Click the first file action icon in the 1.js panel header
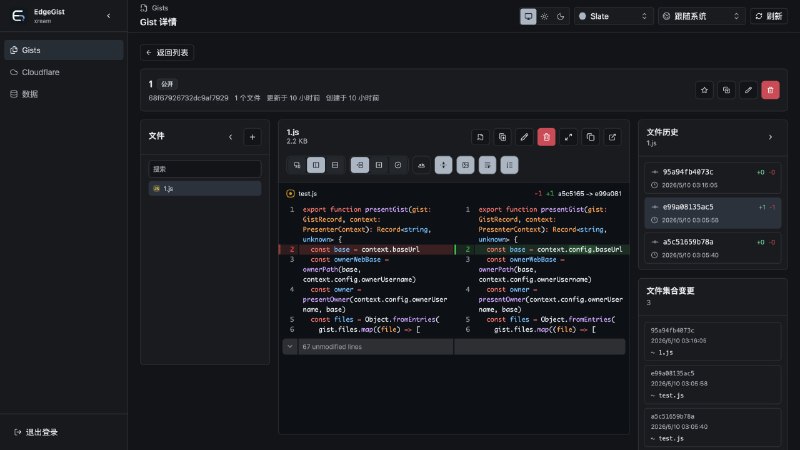The height and width of the screenshot is (450, 800). pos(480,137)
